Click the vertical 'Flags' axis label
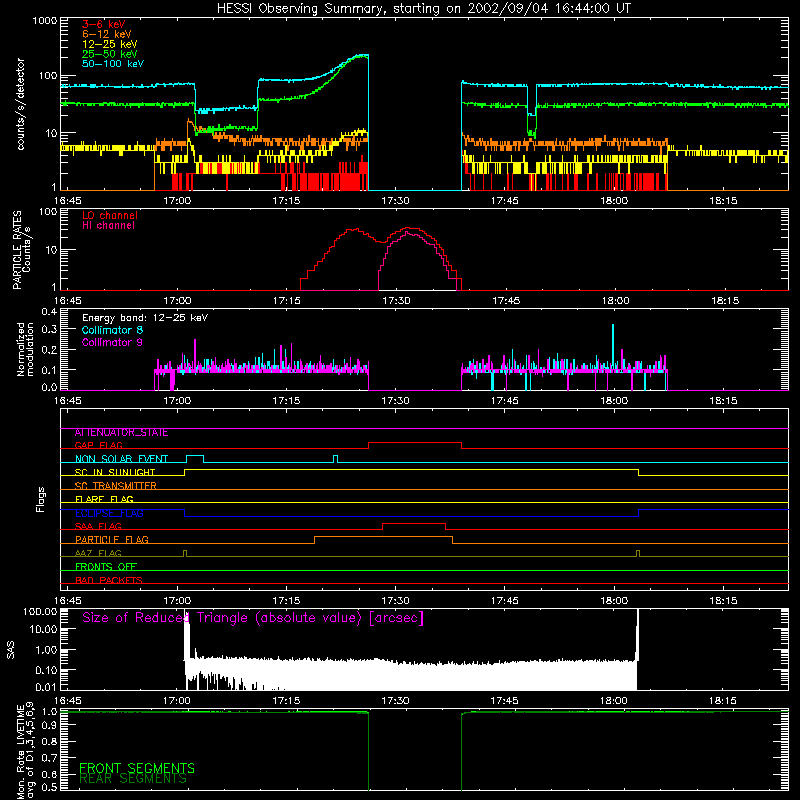The height and width of the screenshot is (800, 800). [x=40, y=499]
